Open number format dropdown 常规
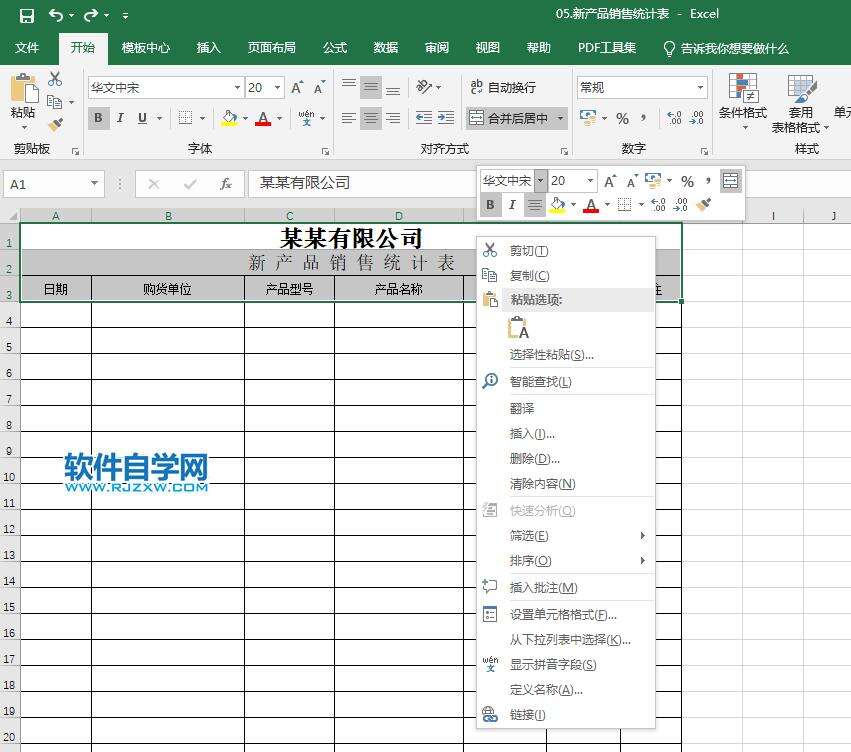The image size is (851, 752). click(700, 87)
